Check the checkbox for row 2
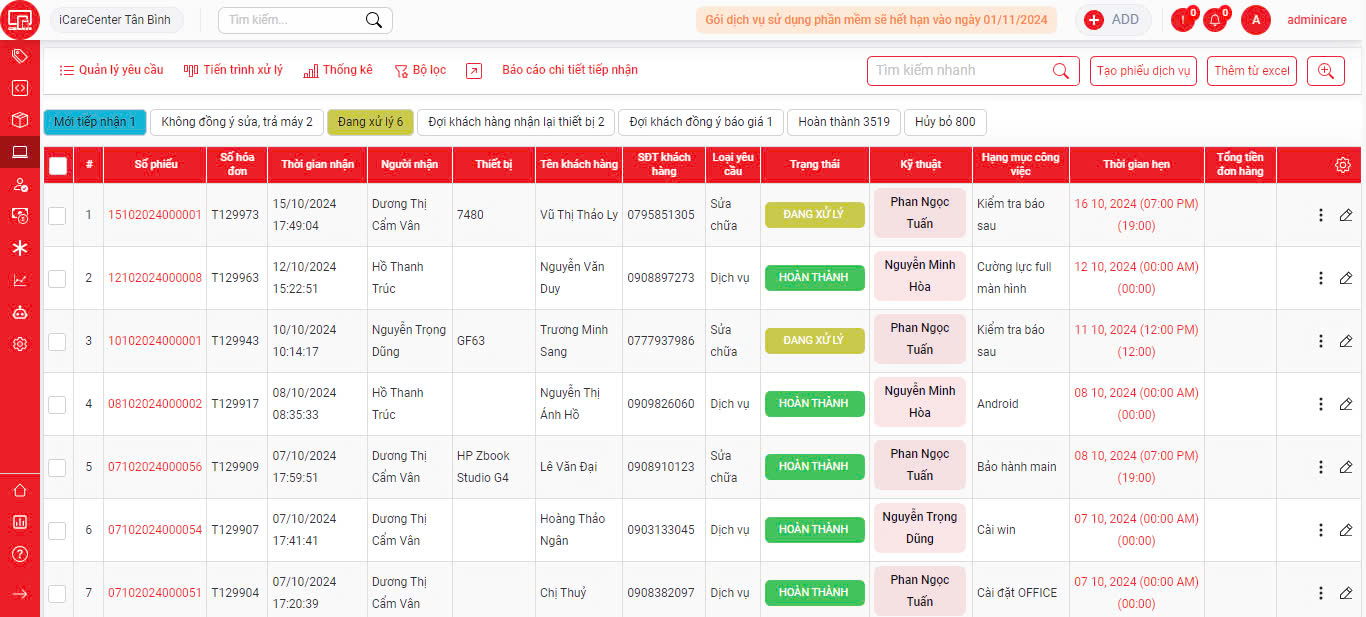This screenshot has width=1366, height=617. pyautogui.click(x=57, y=278)
